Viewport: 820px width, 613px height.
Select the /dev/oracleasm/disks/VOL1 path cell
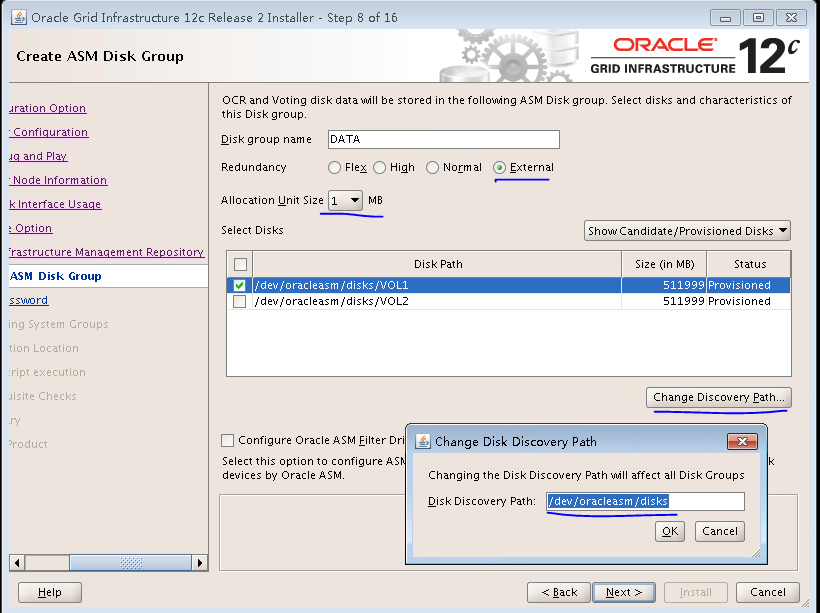(x=437, y=285)
